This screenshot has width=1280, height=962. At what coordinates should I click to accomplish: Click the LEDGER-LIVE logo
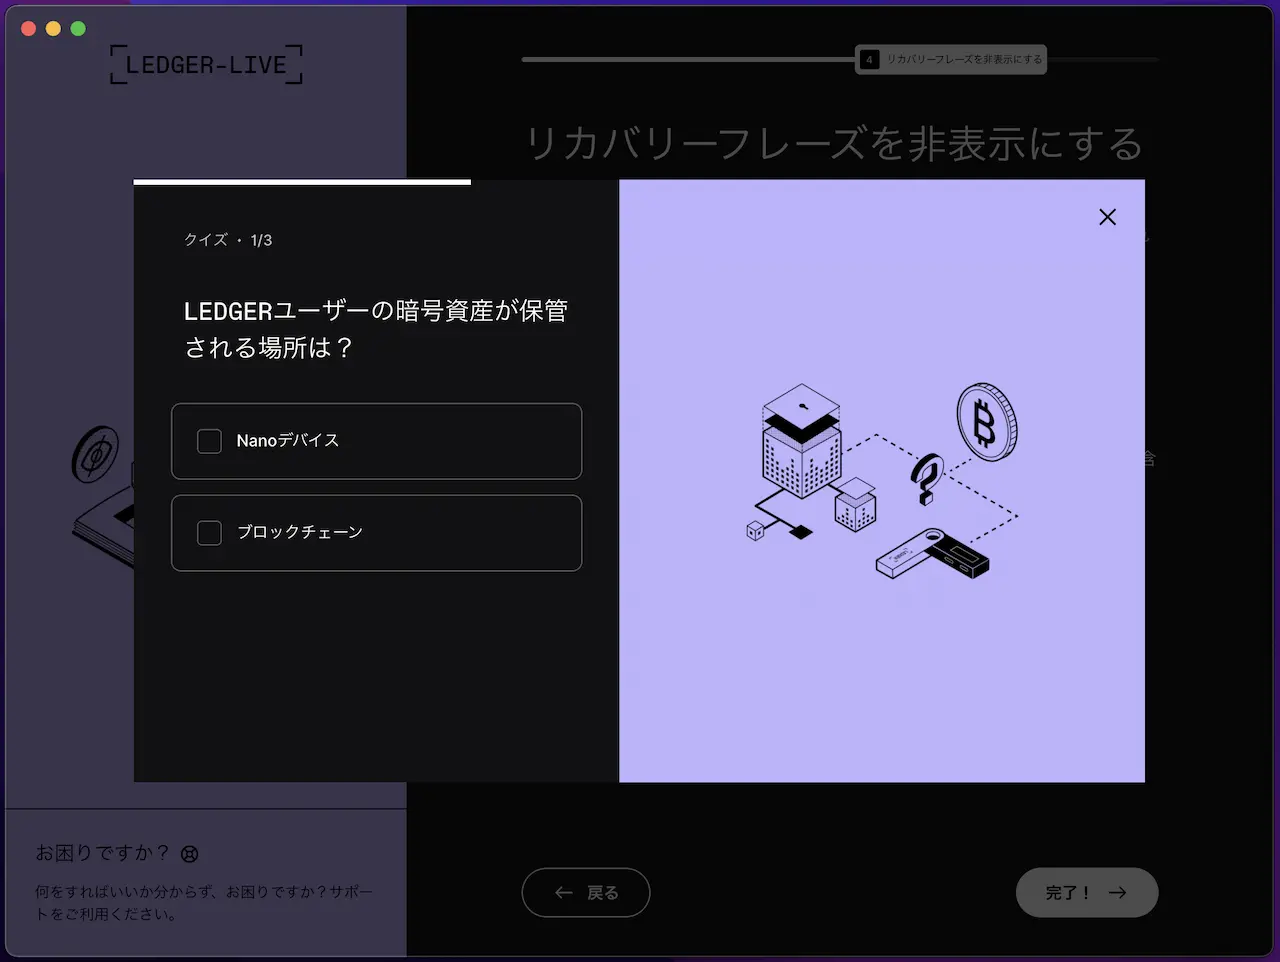[206, 65]
